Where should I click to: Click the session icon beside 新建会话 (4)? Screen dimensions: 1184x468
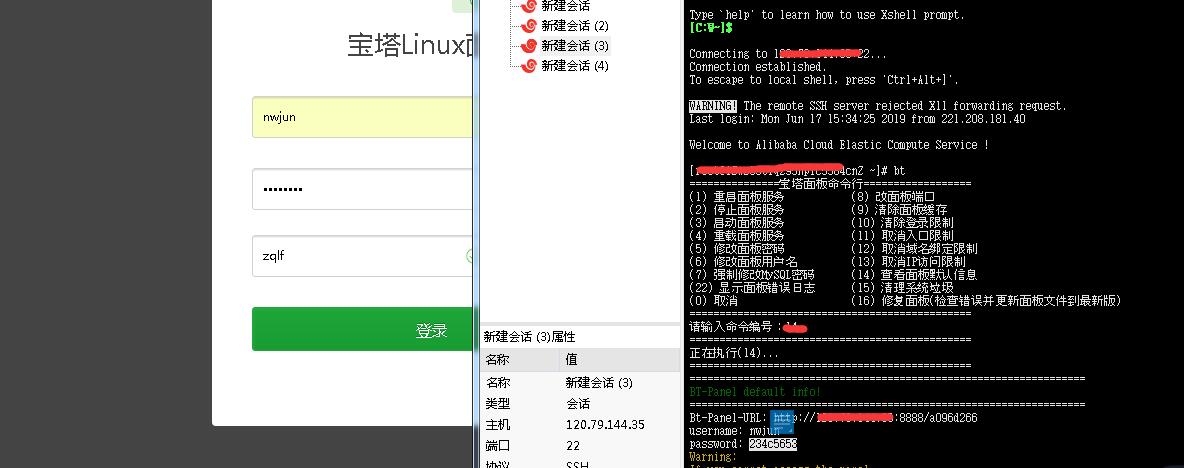pos(529,66)
